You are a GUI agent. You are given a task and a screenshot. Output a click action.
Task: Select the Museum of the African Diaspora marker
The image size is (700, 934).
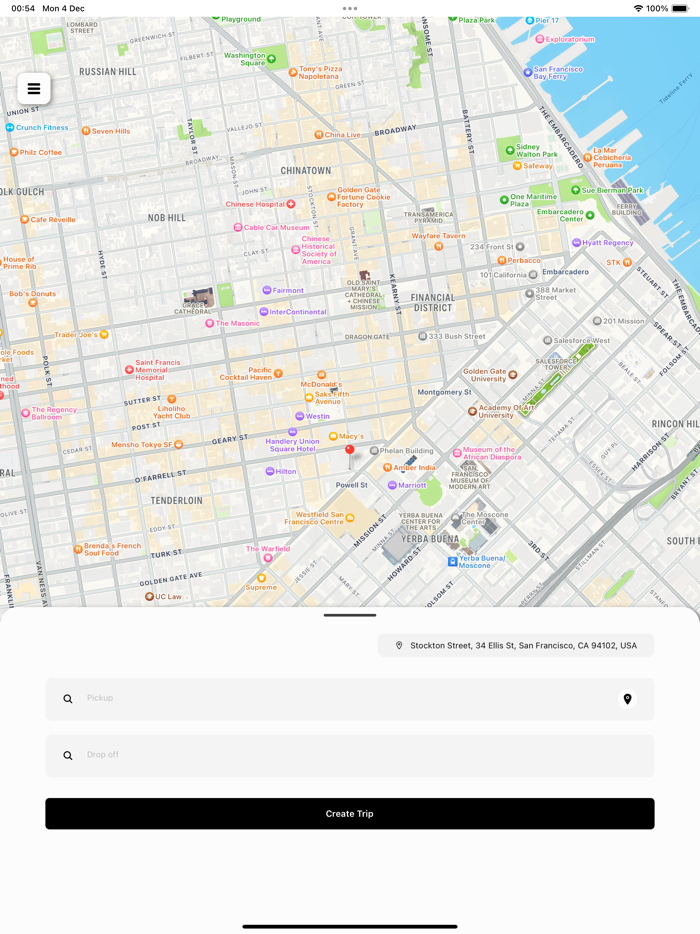coord(457,453)
